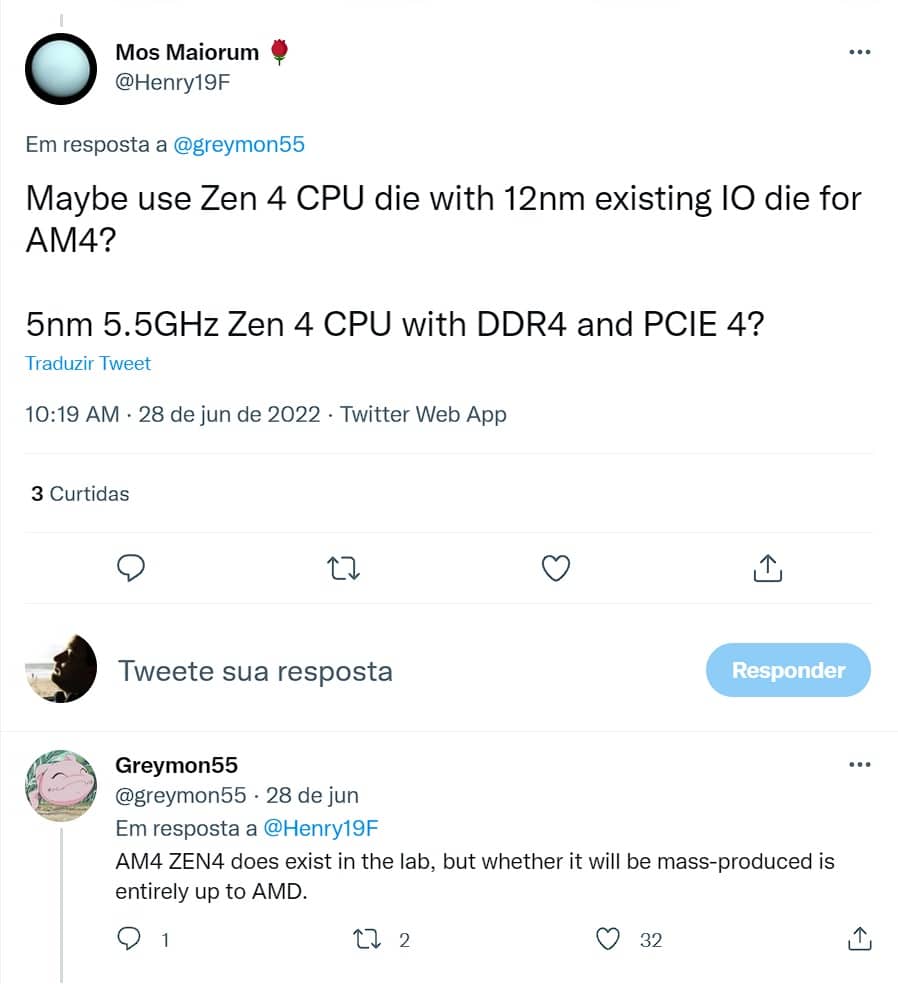Screen dimensions: 898x984
Task: Like the main tweet with the heart icon
Action: pyautogui.click(x=555, y=568)
